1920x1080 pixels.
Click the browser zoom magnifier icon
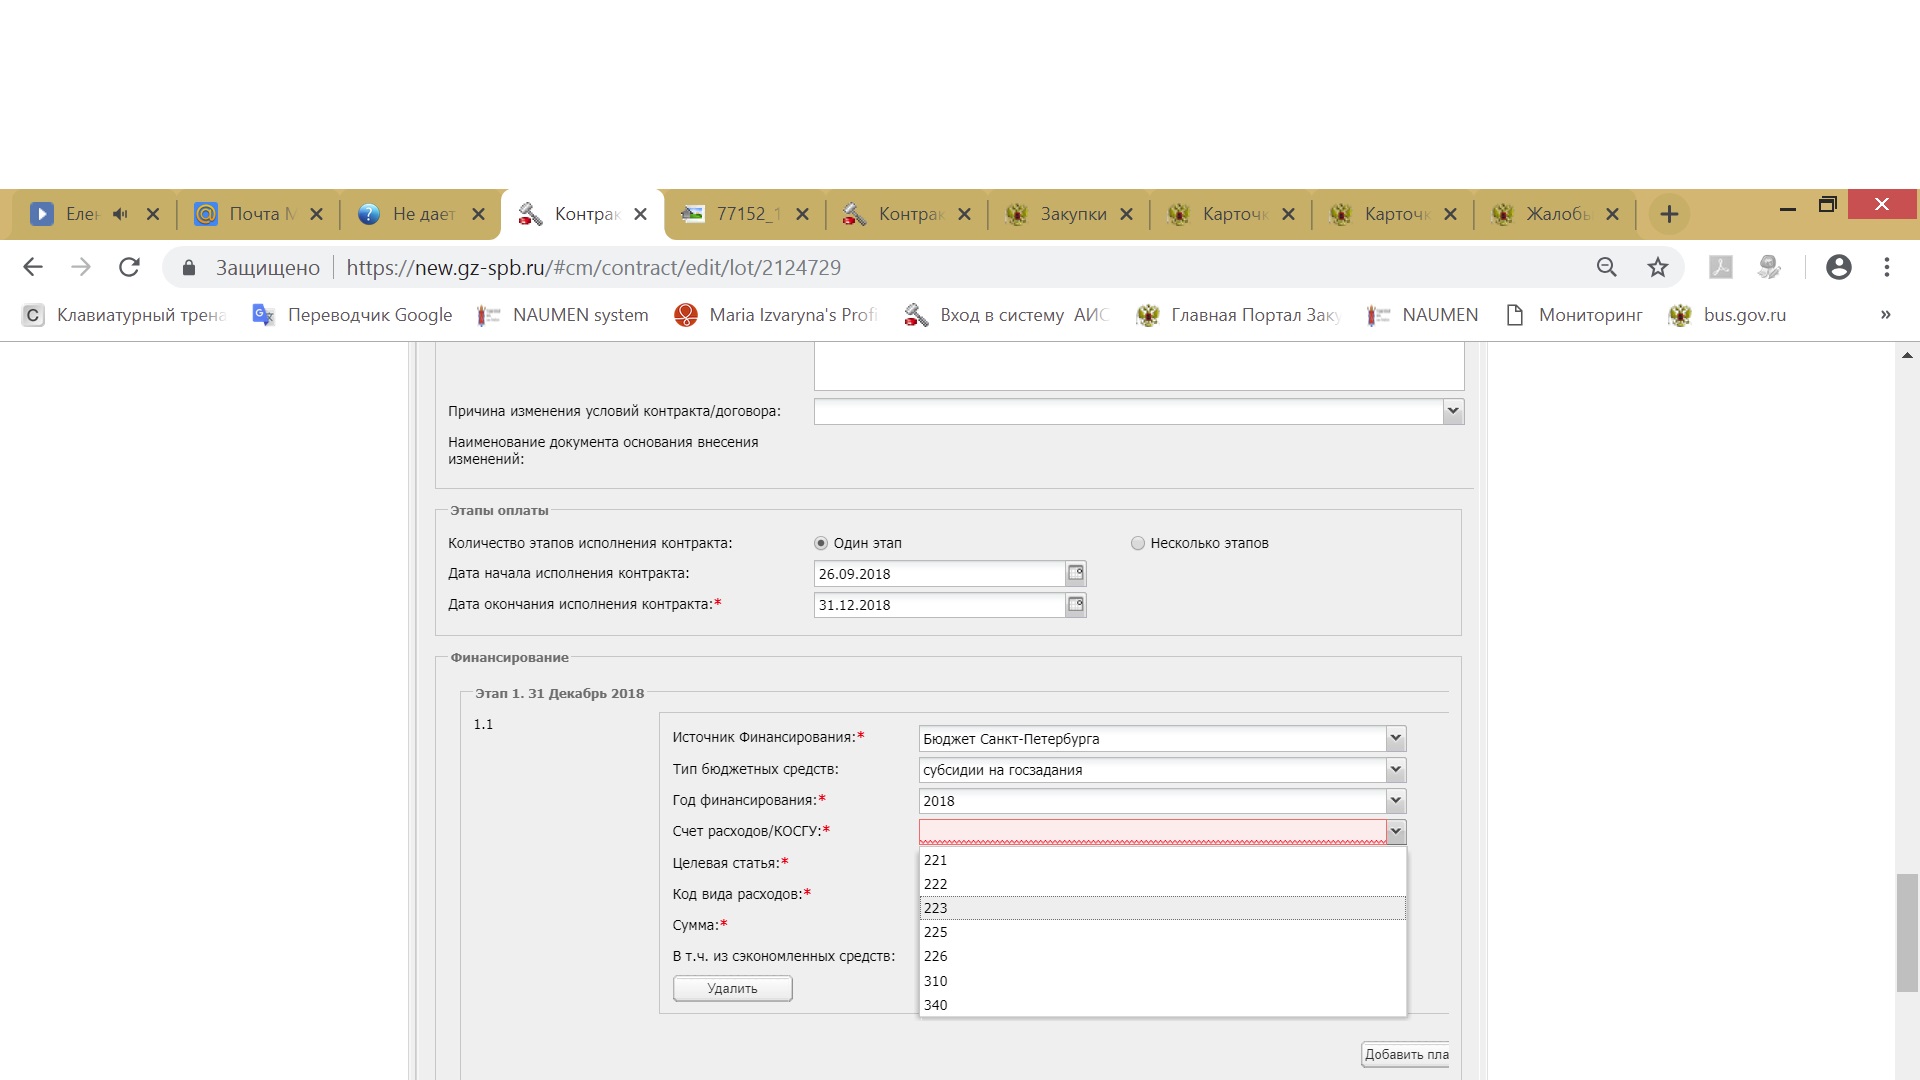[x=1606, y=267]
